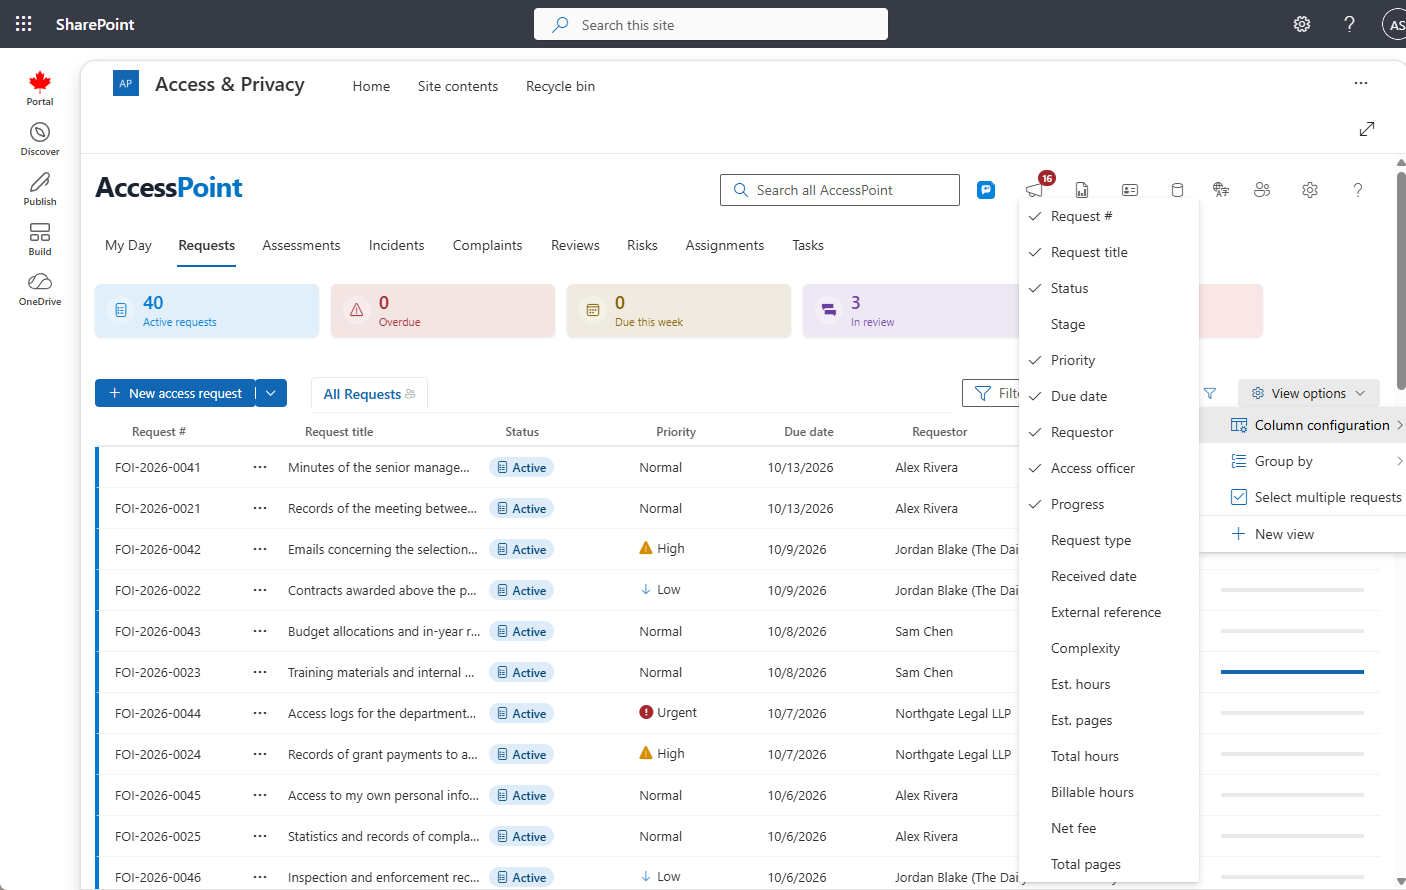Open Discover in the left rail
This screenshot has height=890, width=1406.
(x=40, y=139)
